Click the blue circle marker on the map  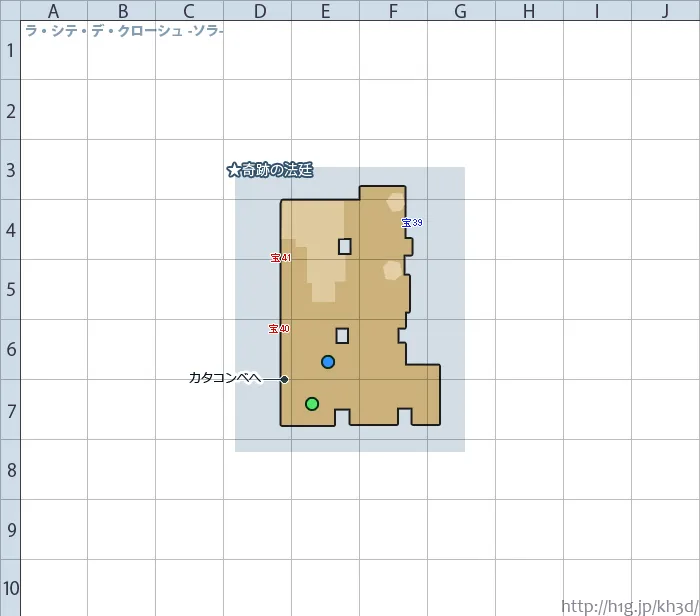[x=328, y=362]
